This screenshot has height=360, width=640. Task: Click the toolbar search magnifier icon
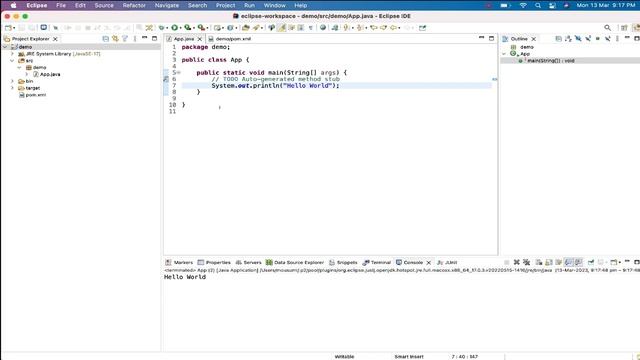(x=608, y=28)
